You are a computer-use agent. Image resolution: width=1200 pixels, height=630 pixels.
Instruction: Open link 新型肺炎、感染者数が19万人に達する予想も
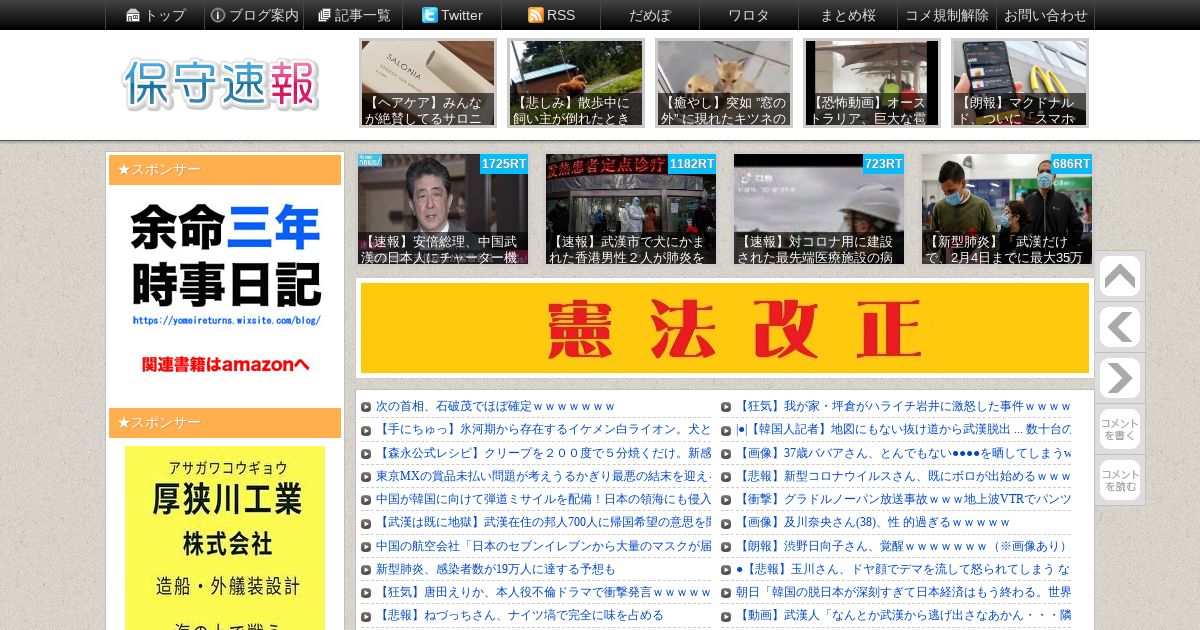496,569
